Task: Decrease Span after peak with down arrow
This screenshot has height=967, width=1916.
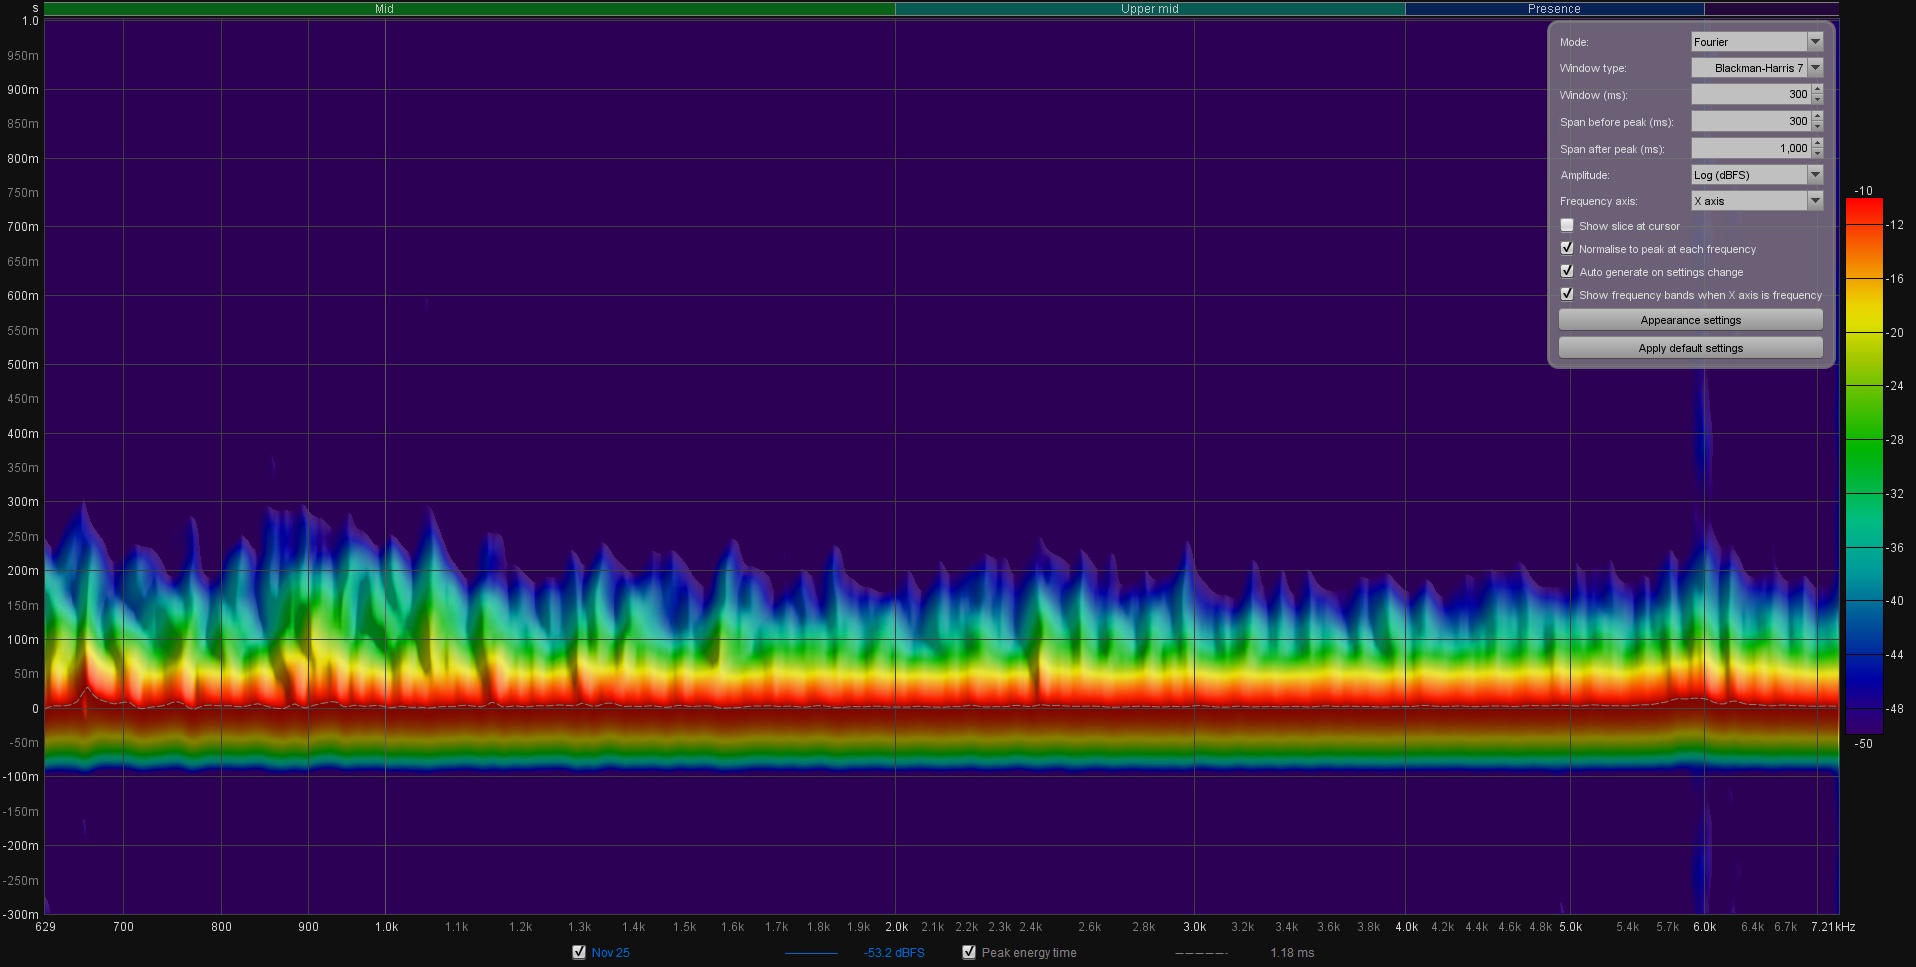Action: pos(1817,153)
